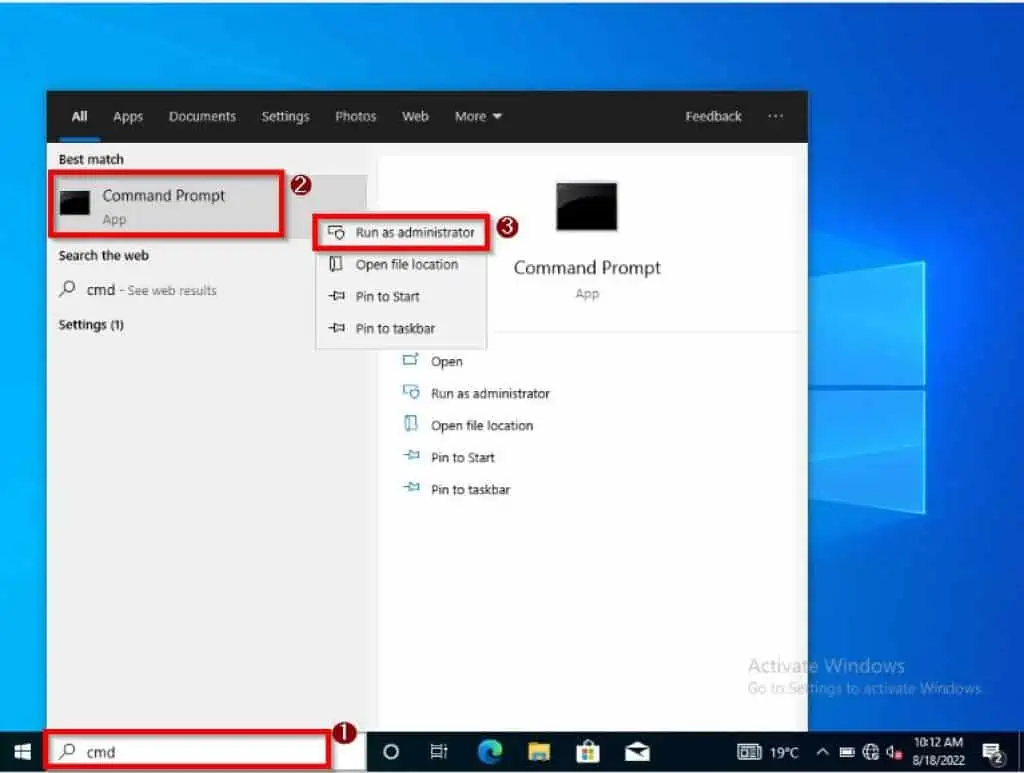
Task: Switch to the Settings search tab
Action: coord(285,116)
